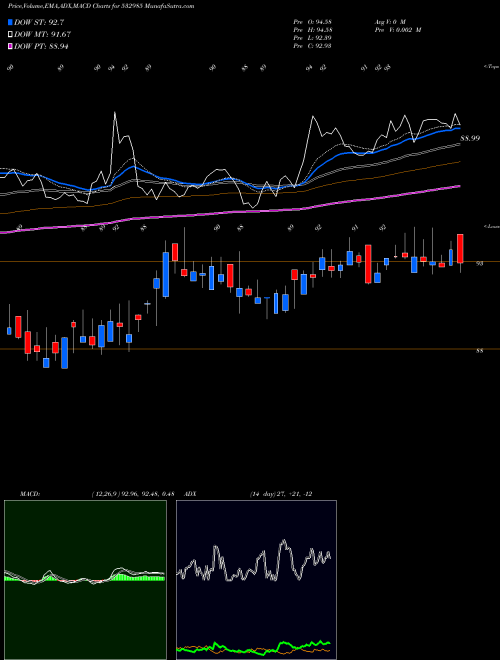This screenshot has height=660, width=500.
Task: Select the 'DOW MT: 91.67' label
Action: click(x=43, y=35)
